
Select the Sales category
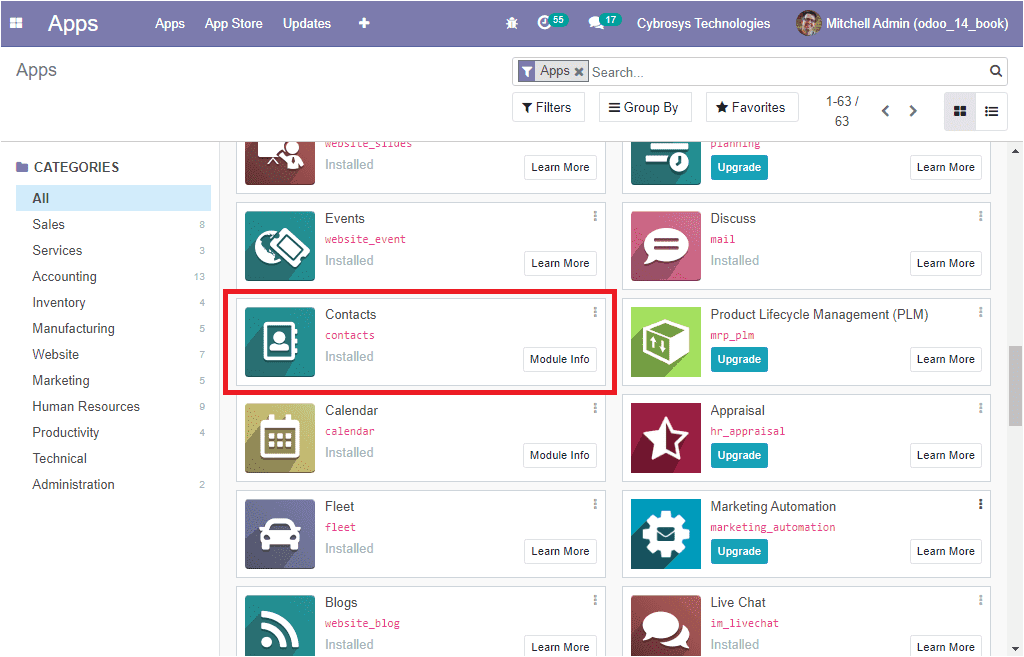tap(113, 224)
